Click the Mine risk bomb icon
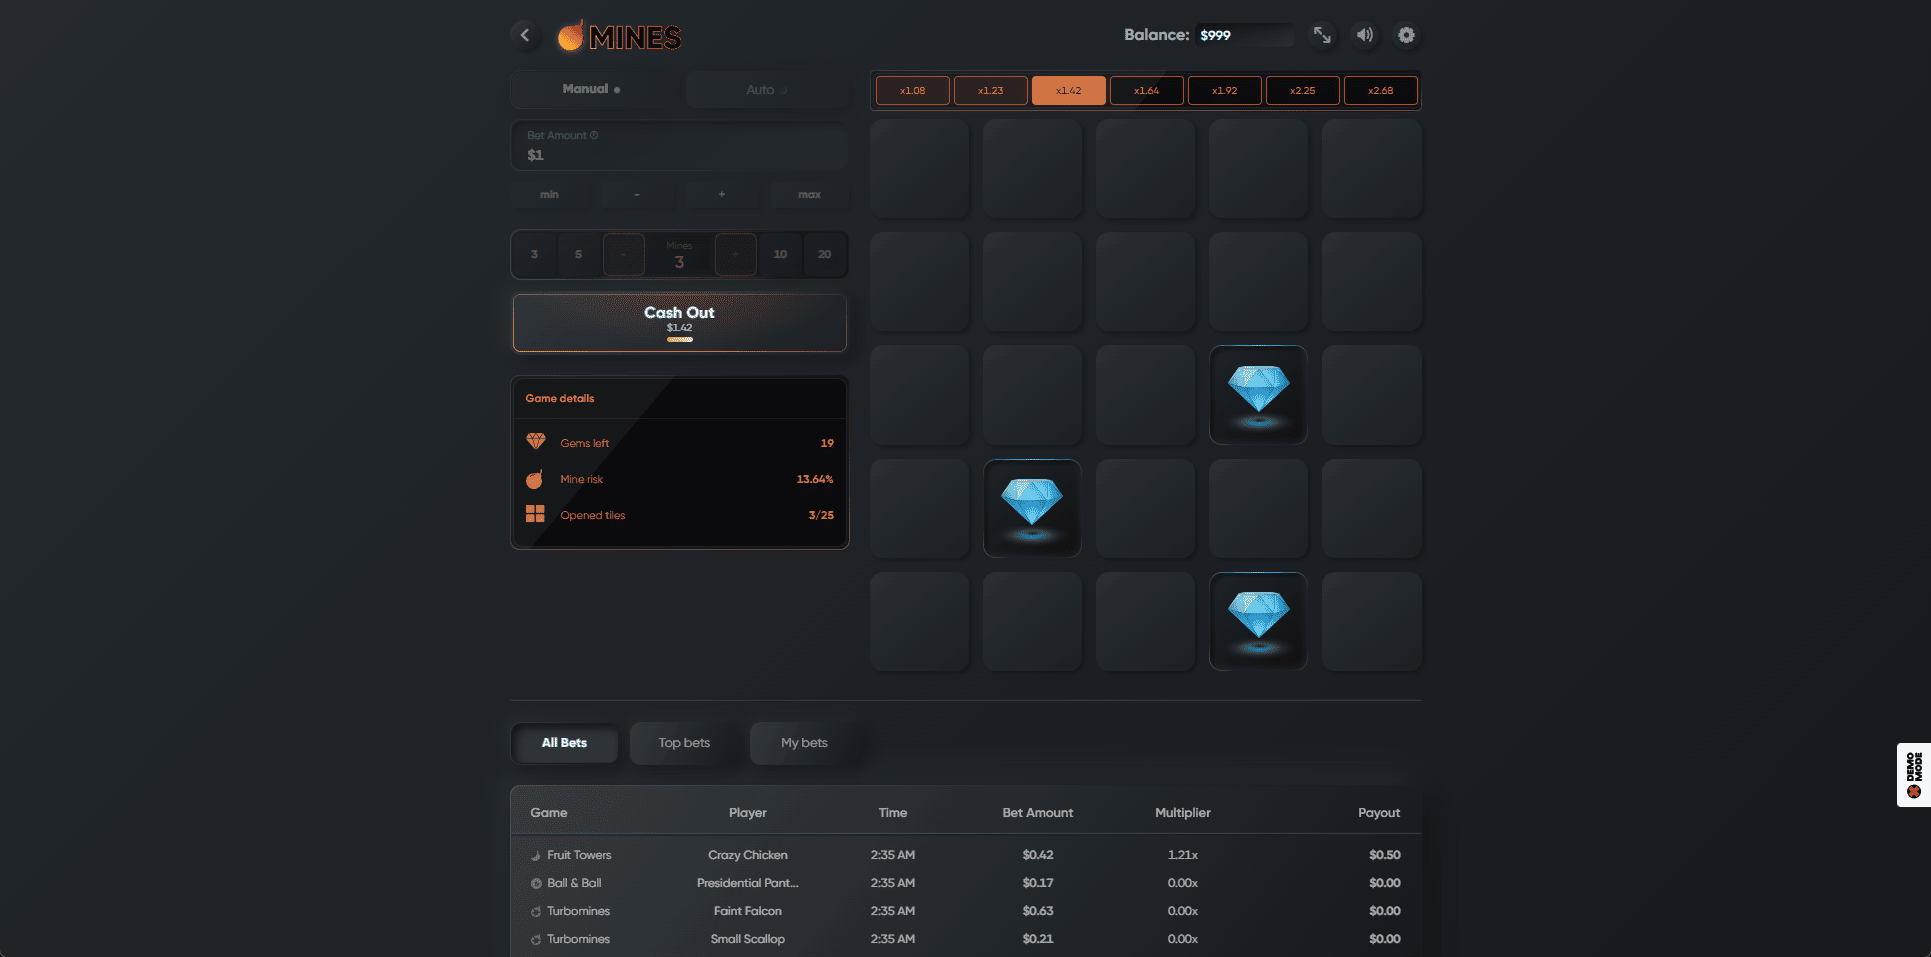 535,479
